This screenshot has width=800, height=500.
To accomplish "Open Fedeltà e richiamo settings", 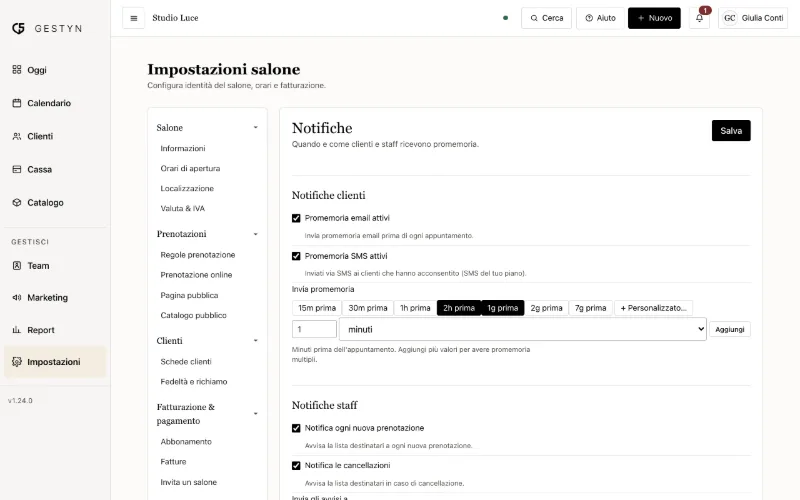I will [x=193, y=382].
